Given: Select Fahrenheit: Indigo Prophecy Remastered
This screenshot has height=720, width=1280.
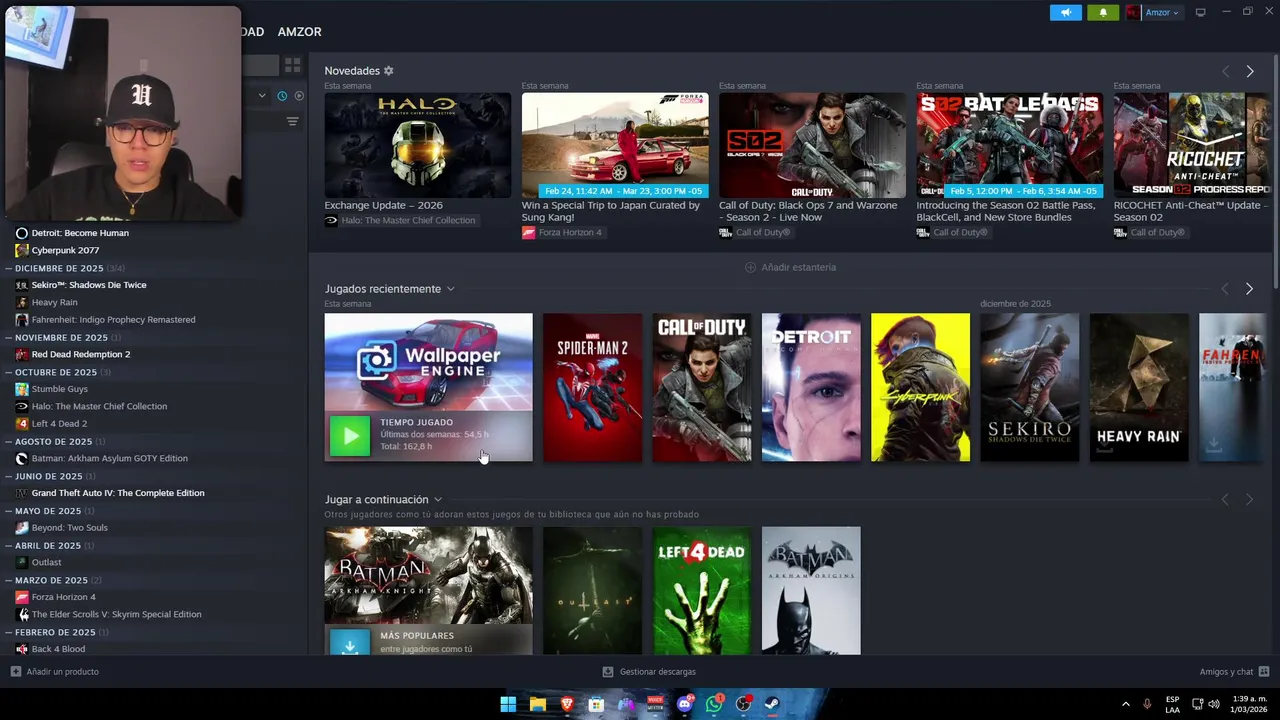Looking at the screenshot, I should [x=113, y=320].
